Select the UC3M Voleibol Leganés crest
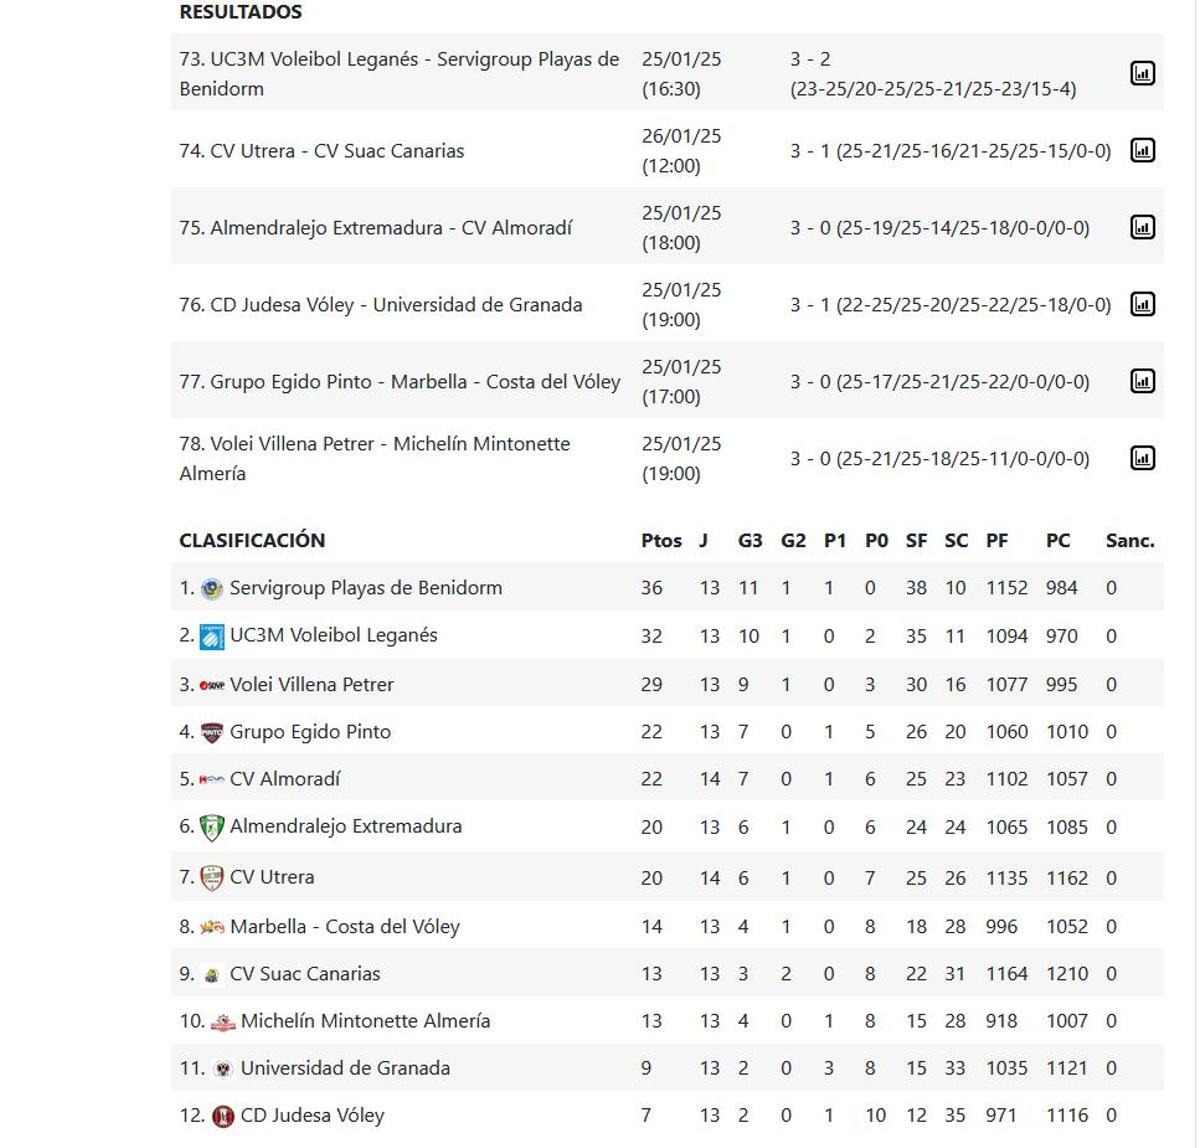Viewport: 1200px width, 1148px height. coord(213,635)
